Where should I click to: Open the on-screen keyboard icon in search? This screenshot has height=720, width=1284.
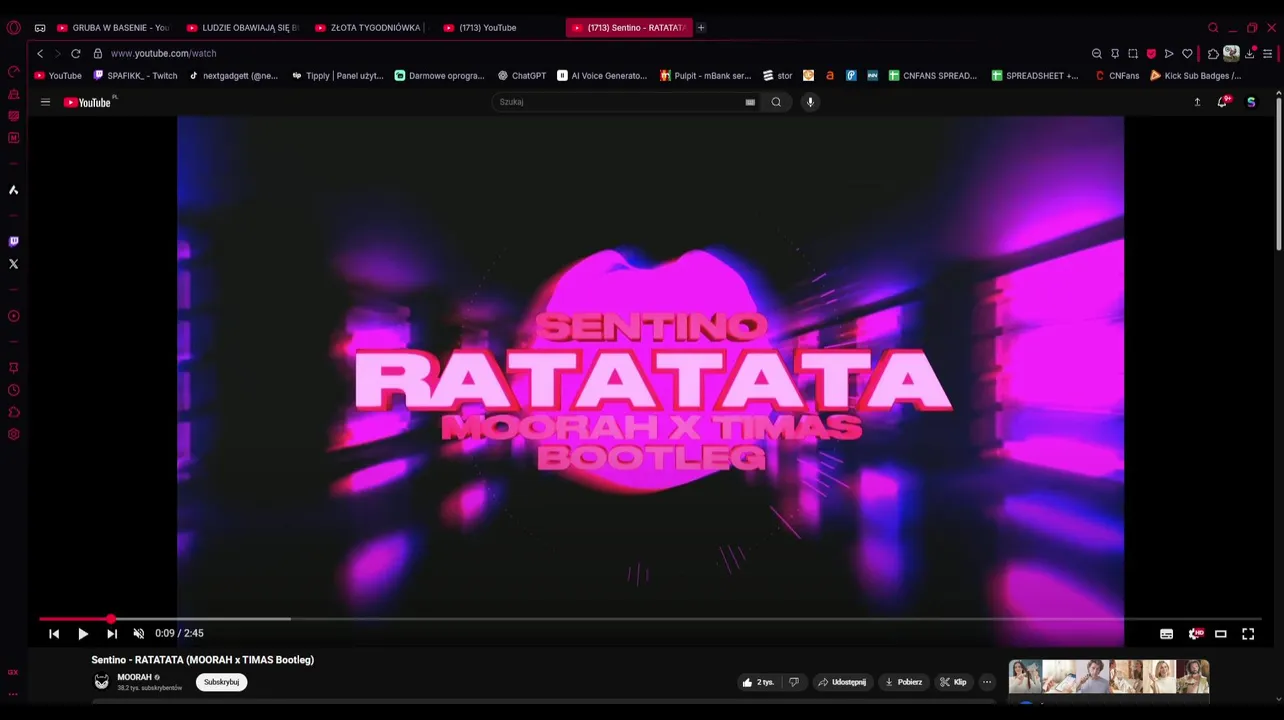[750, 102]
